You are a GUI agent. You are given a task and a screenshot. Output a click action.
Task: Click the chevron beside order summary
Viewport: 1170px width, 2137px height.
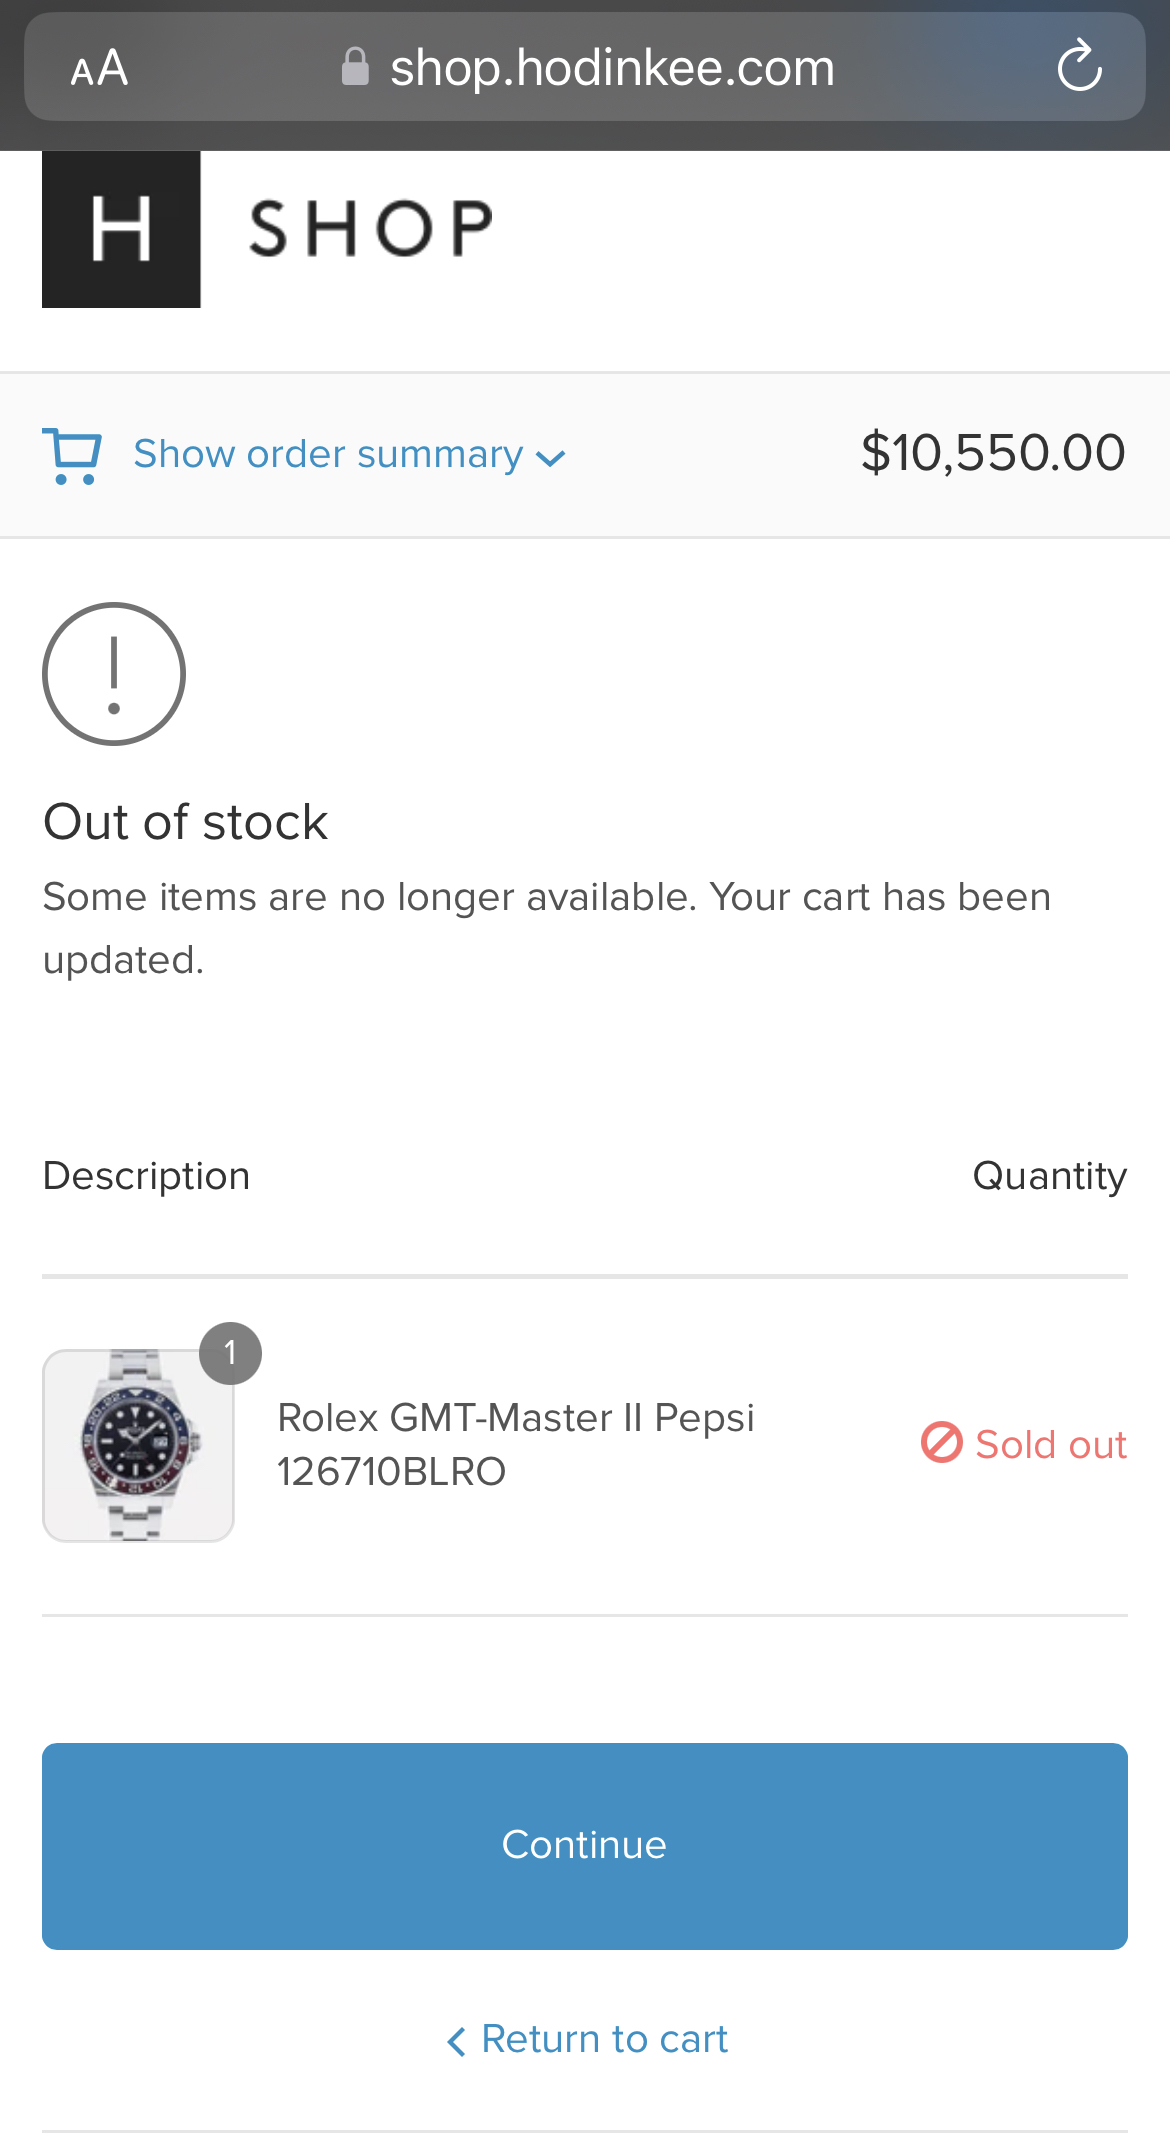pyautogui.click(x=551, y=459)
